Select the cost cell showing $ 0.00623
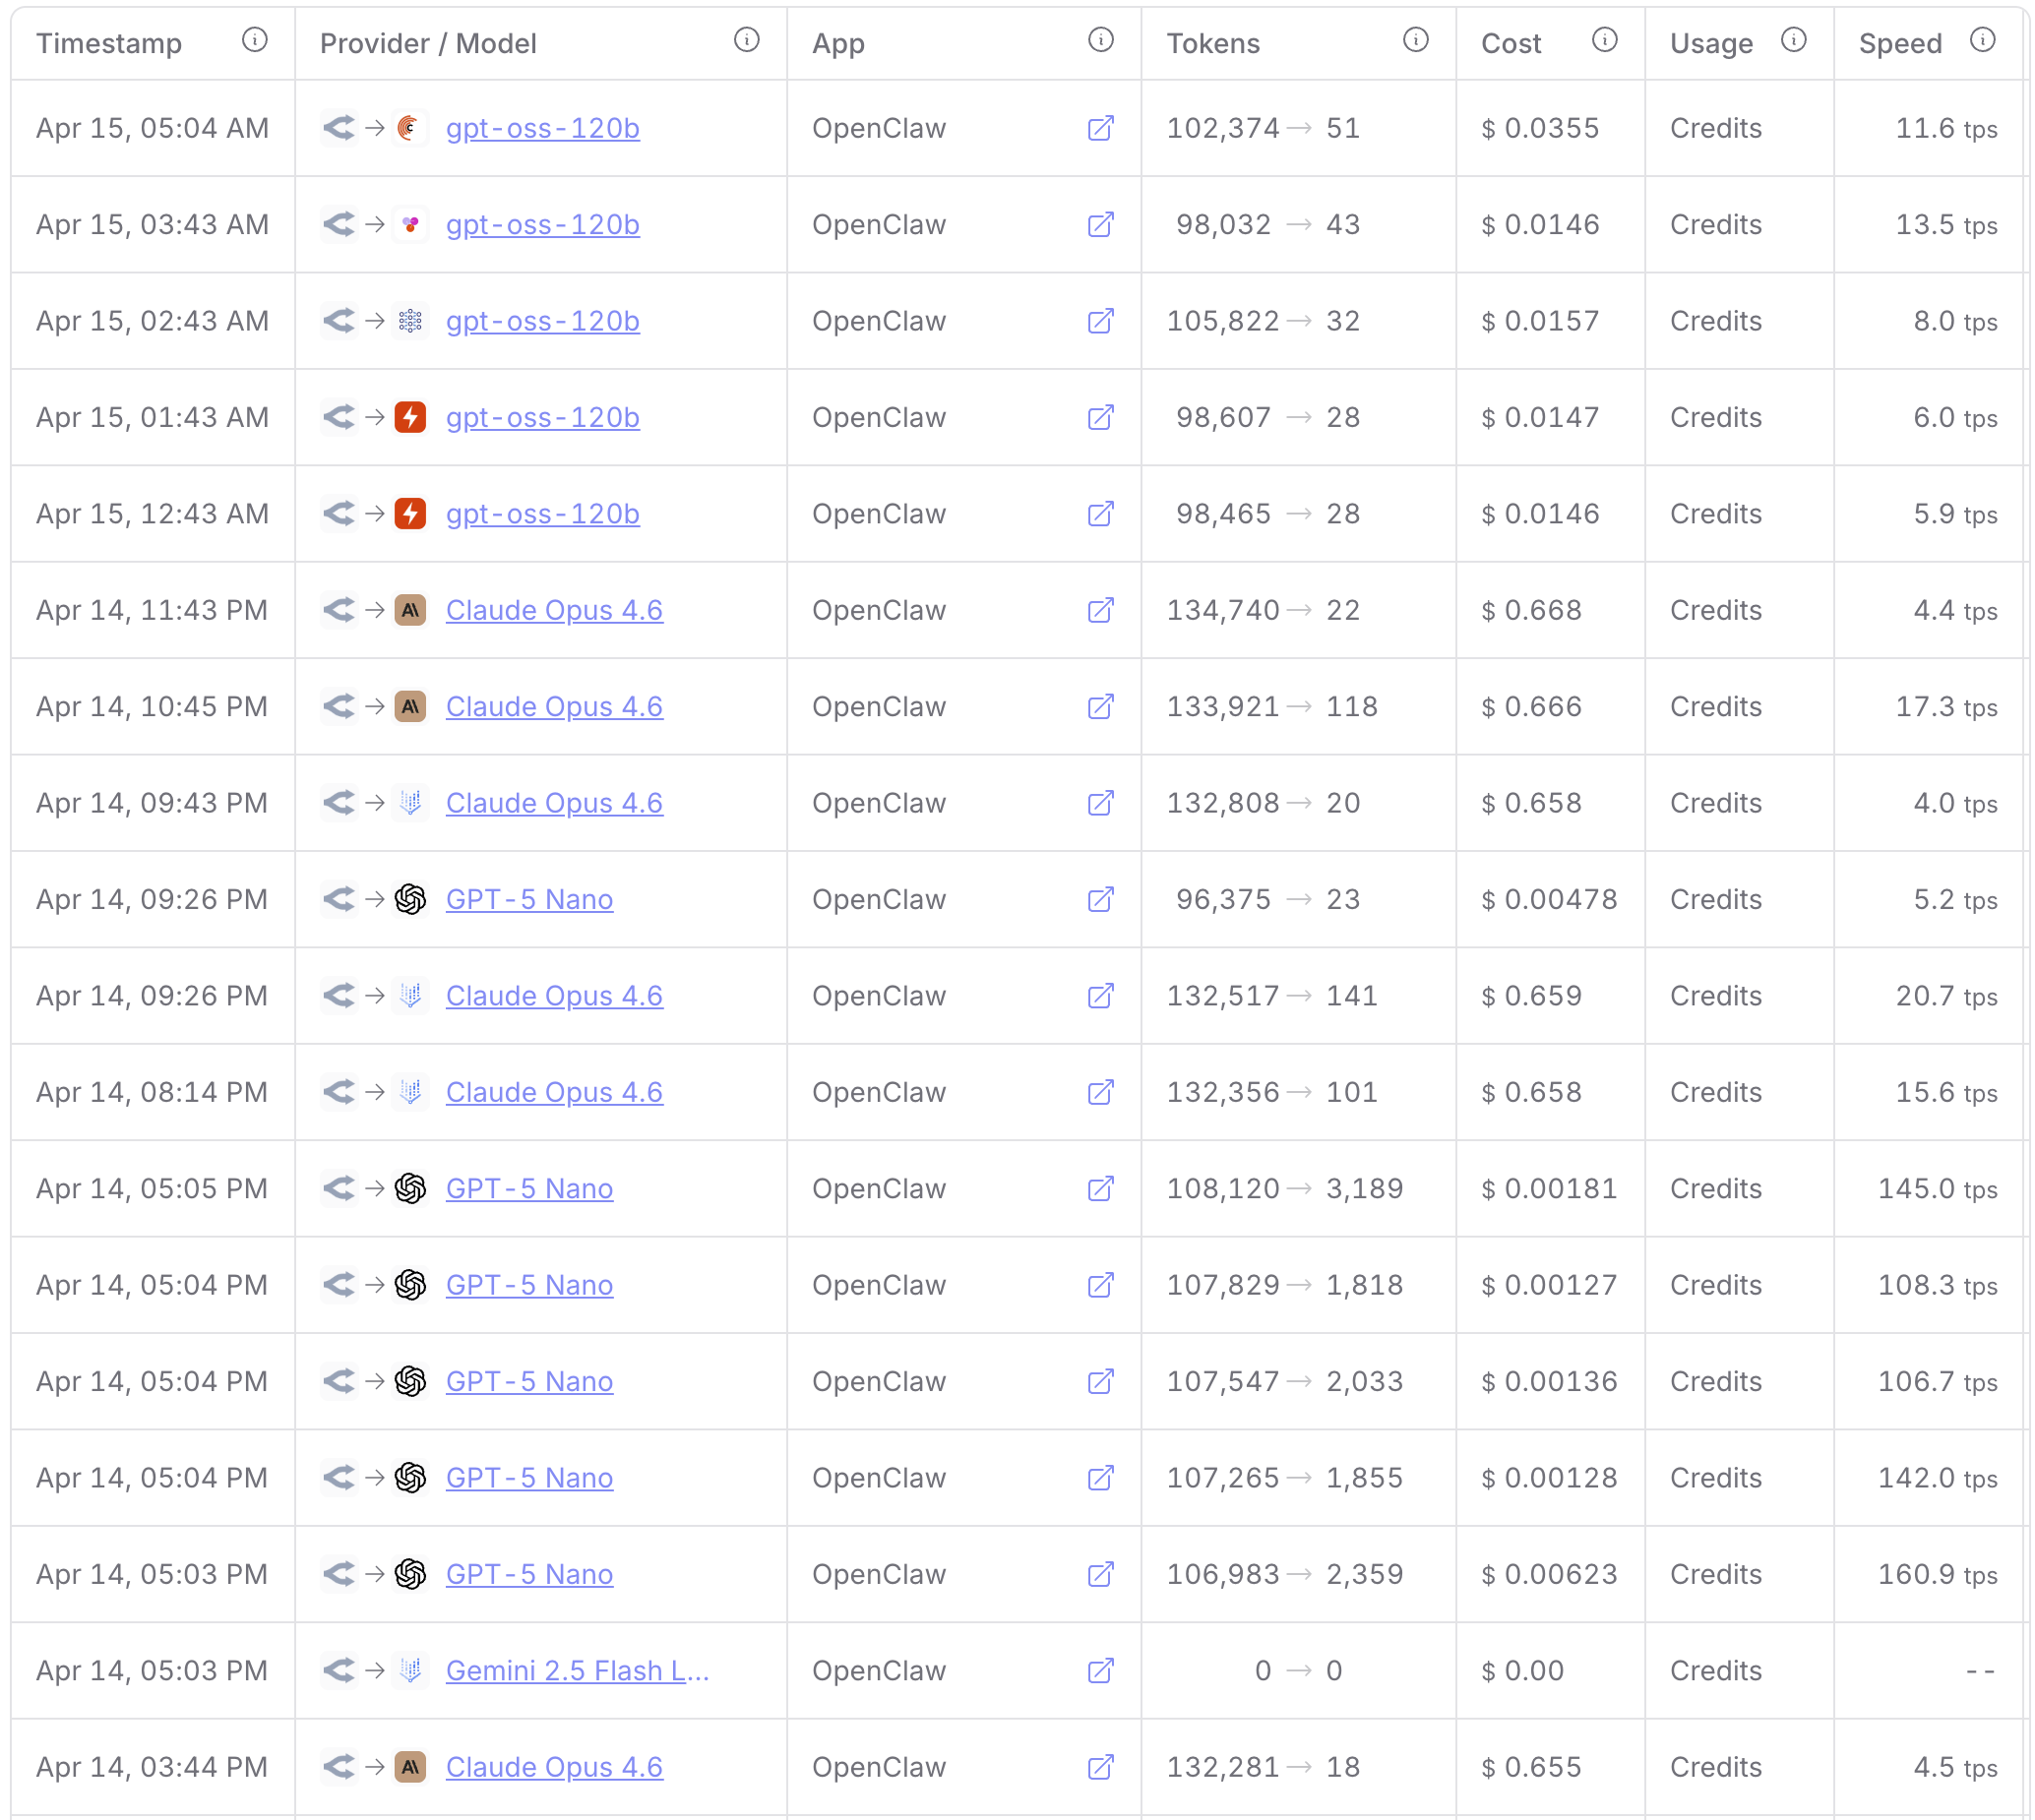 1549,1574
